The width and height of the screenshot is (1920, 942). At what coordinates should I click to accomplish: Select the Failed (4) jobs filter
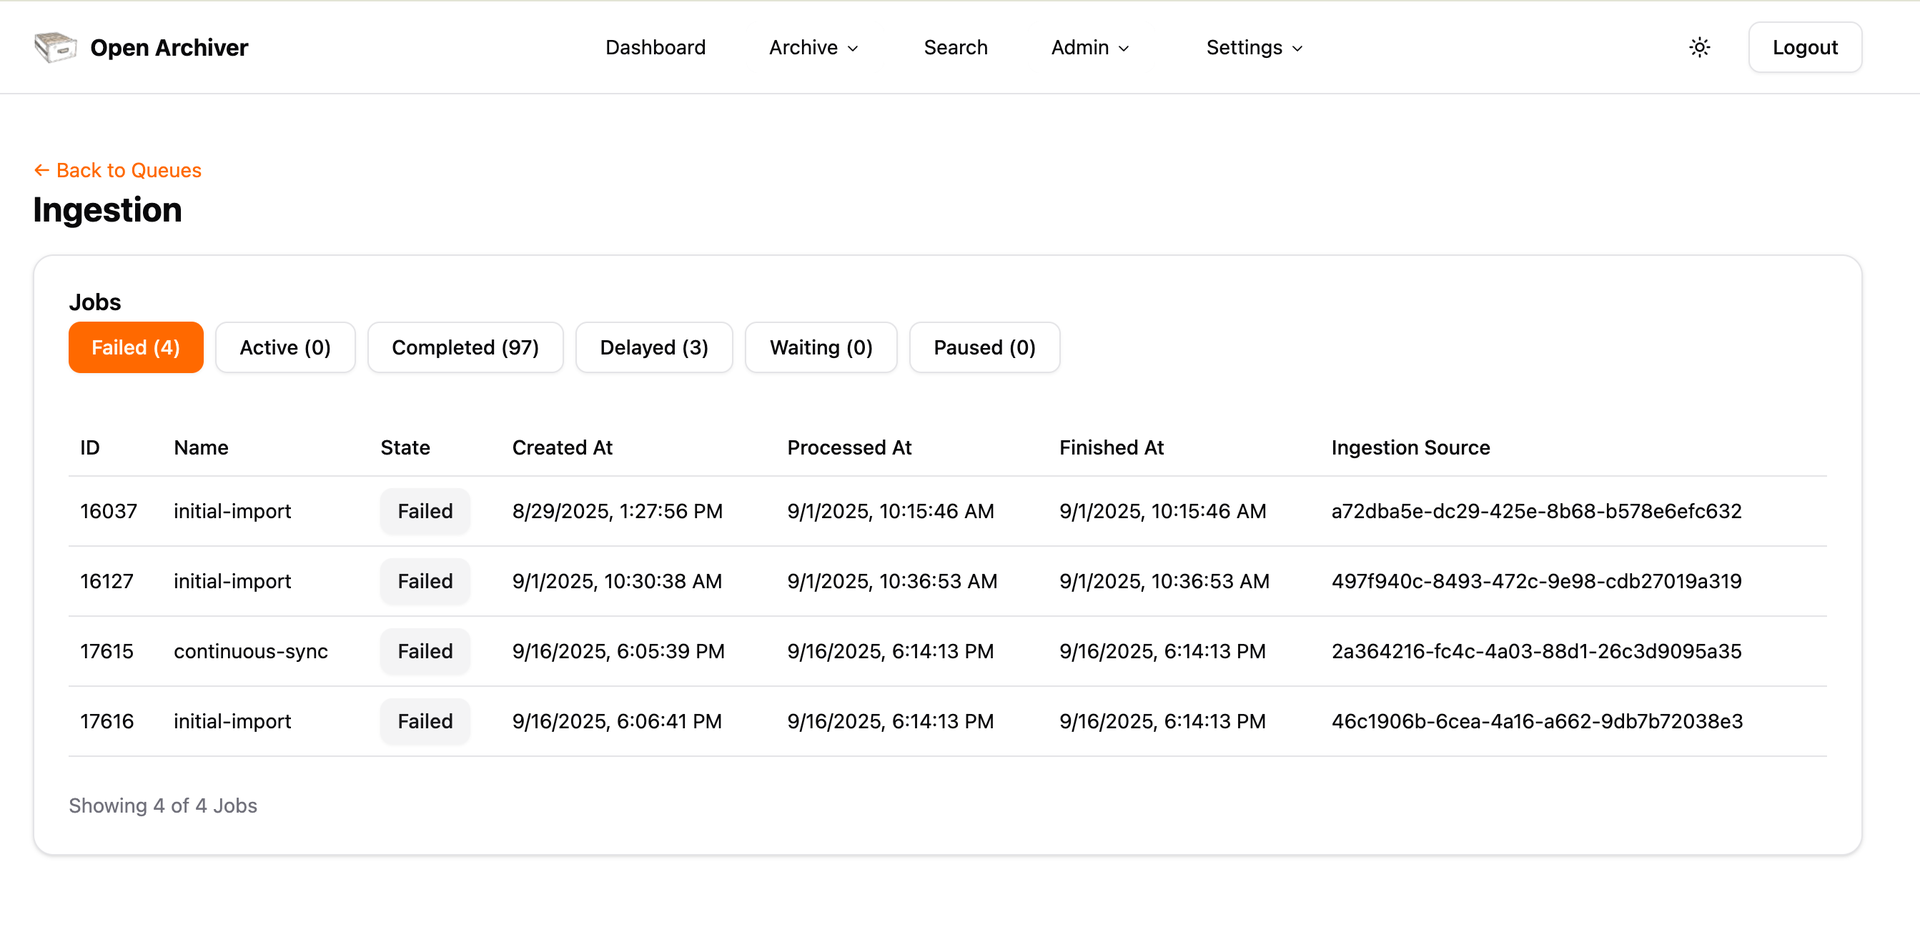(x=136, y=347)
